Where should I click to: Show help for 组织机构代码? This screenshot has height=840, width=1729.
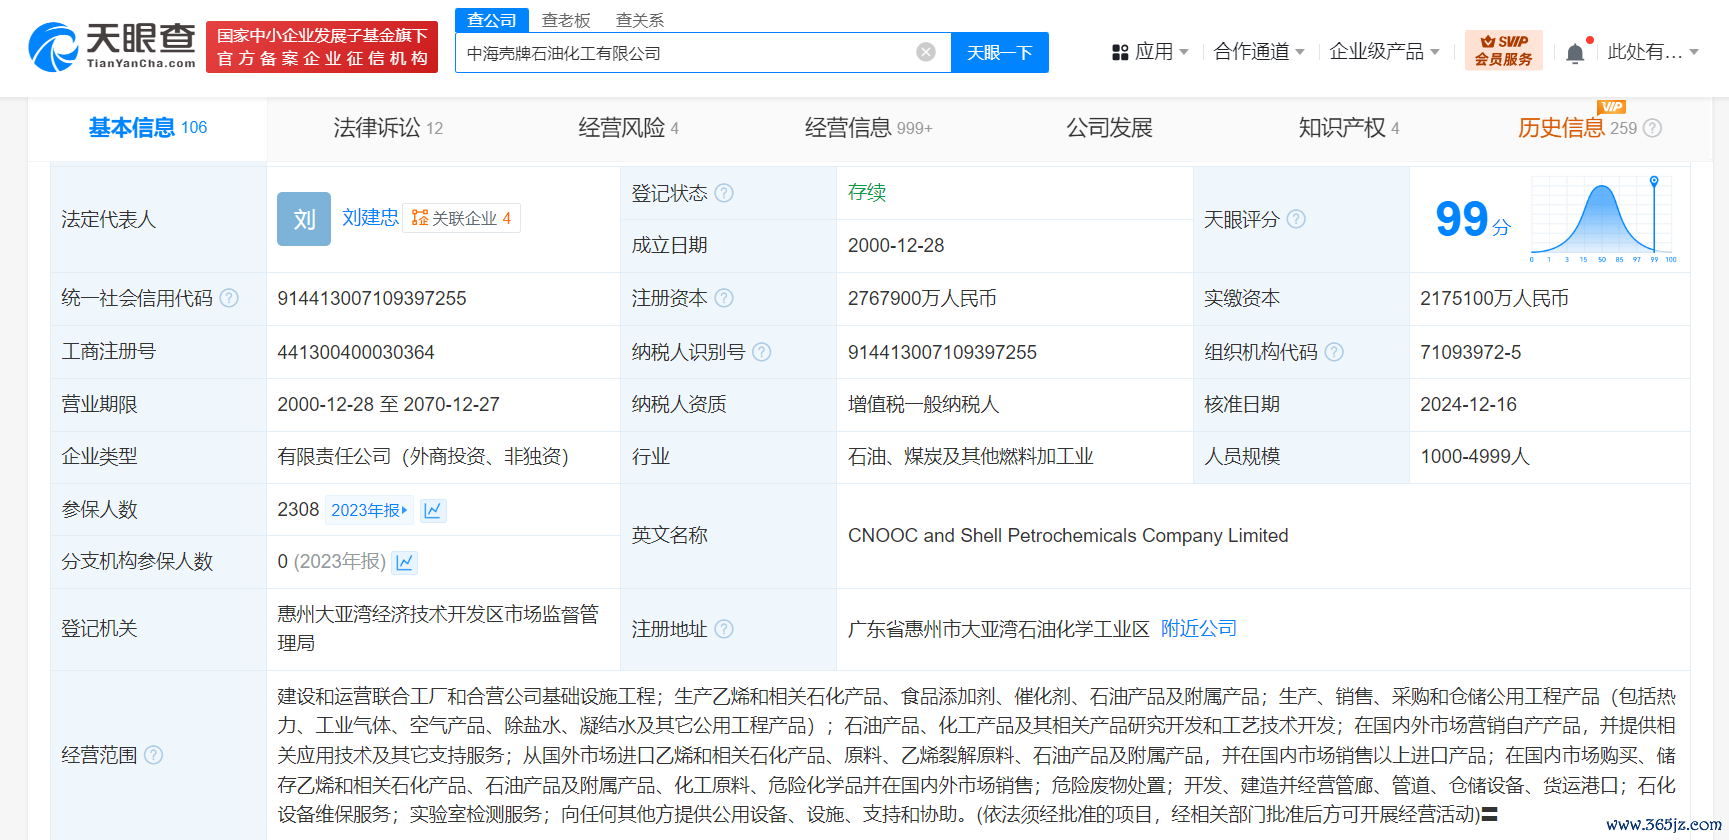click(x=1334, y=352)
